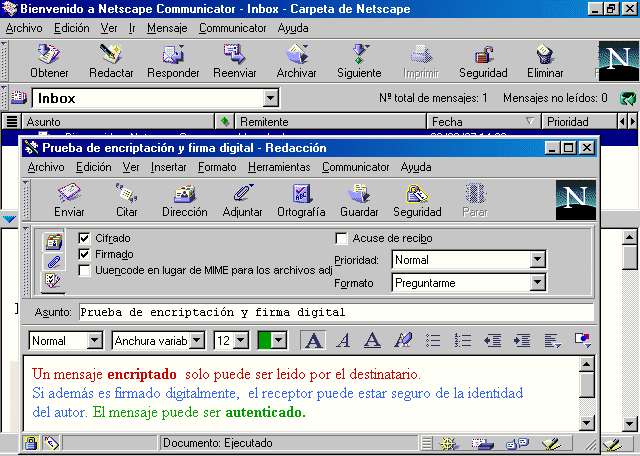Image resolution: width=640 pixels, height=456 pixels.
Task: Click Adjuntar paperclip icon
Action: click(242, 200)
